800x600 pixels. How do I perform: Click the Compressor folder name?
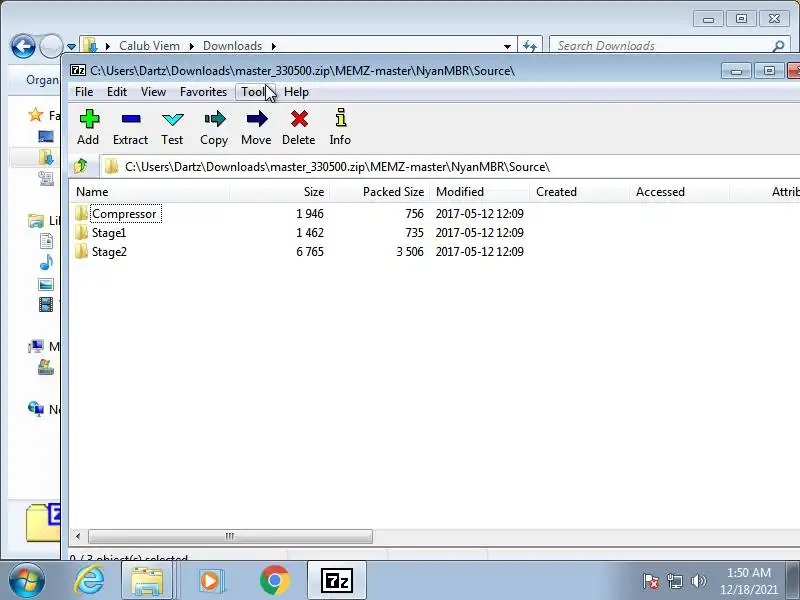124,214
